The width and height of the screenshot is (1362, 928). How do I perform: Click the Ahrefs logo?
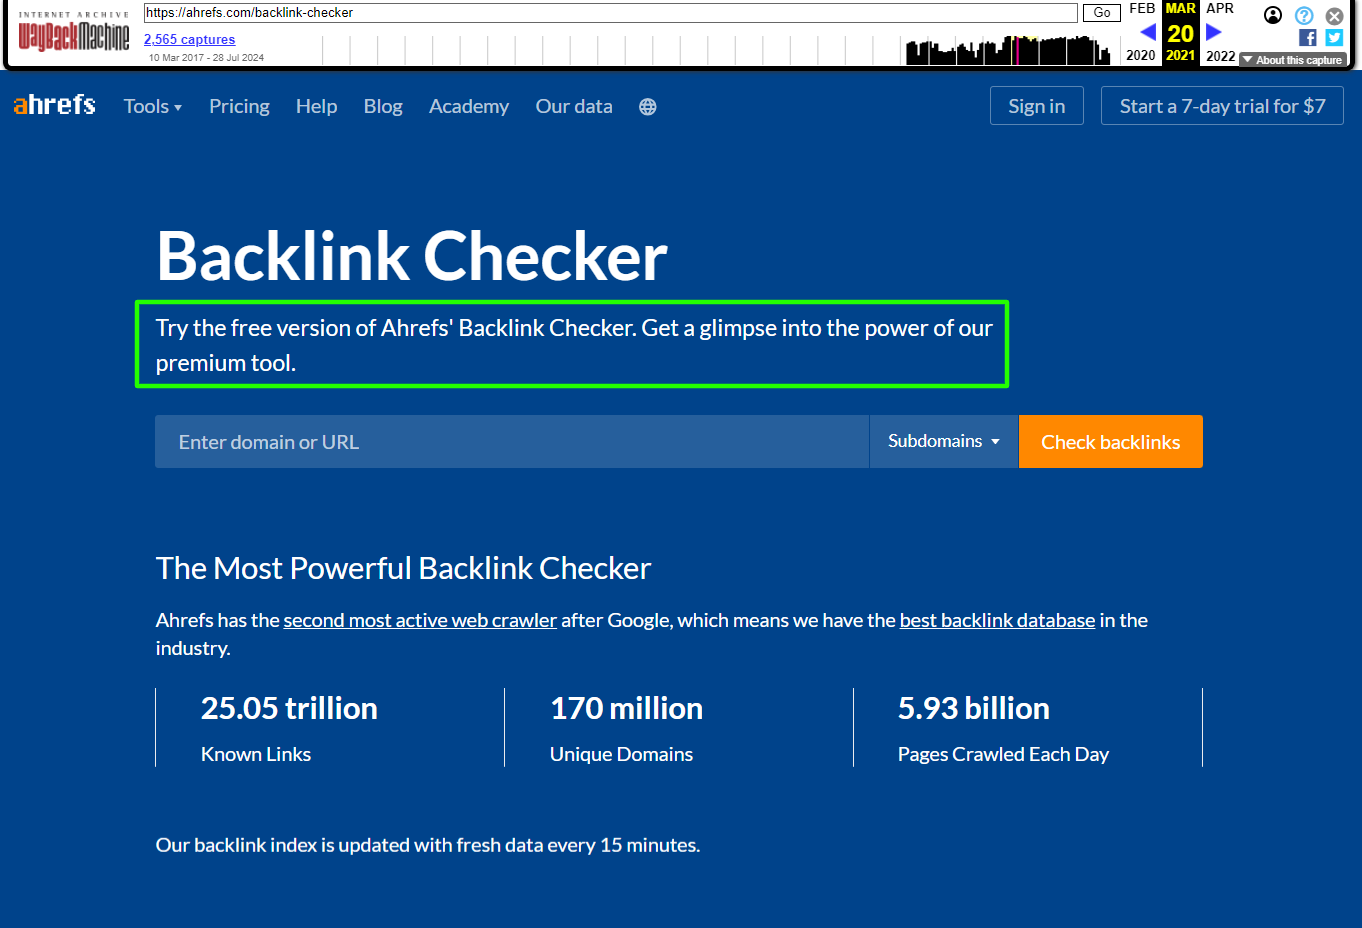tap(55, 105)
